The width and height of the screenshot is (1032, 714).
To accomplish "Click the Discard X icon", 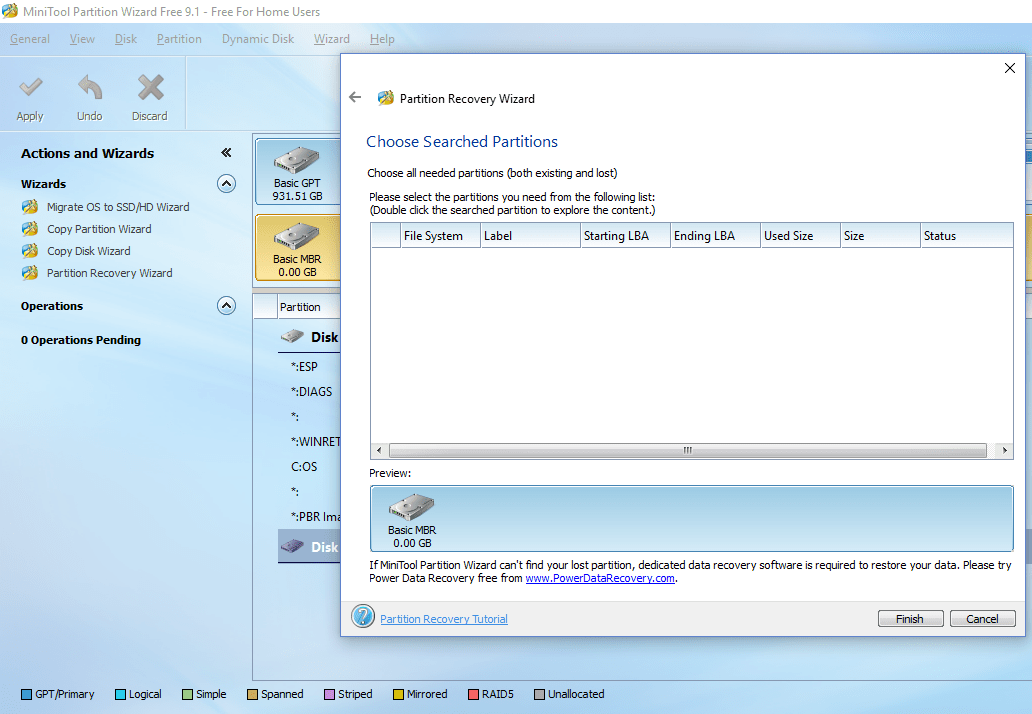I will [x=151, y=88].
